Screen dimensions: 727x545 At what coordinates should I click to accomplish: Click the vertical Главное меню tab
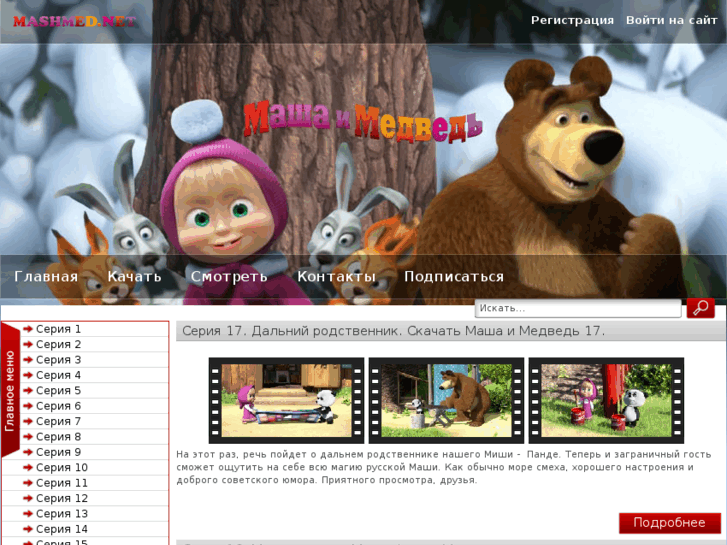[x=10, y=391]
